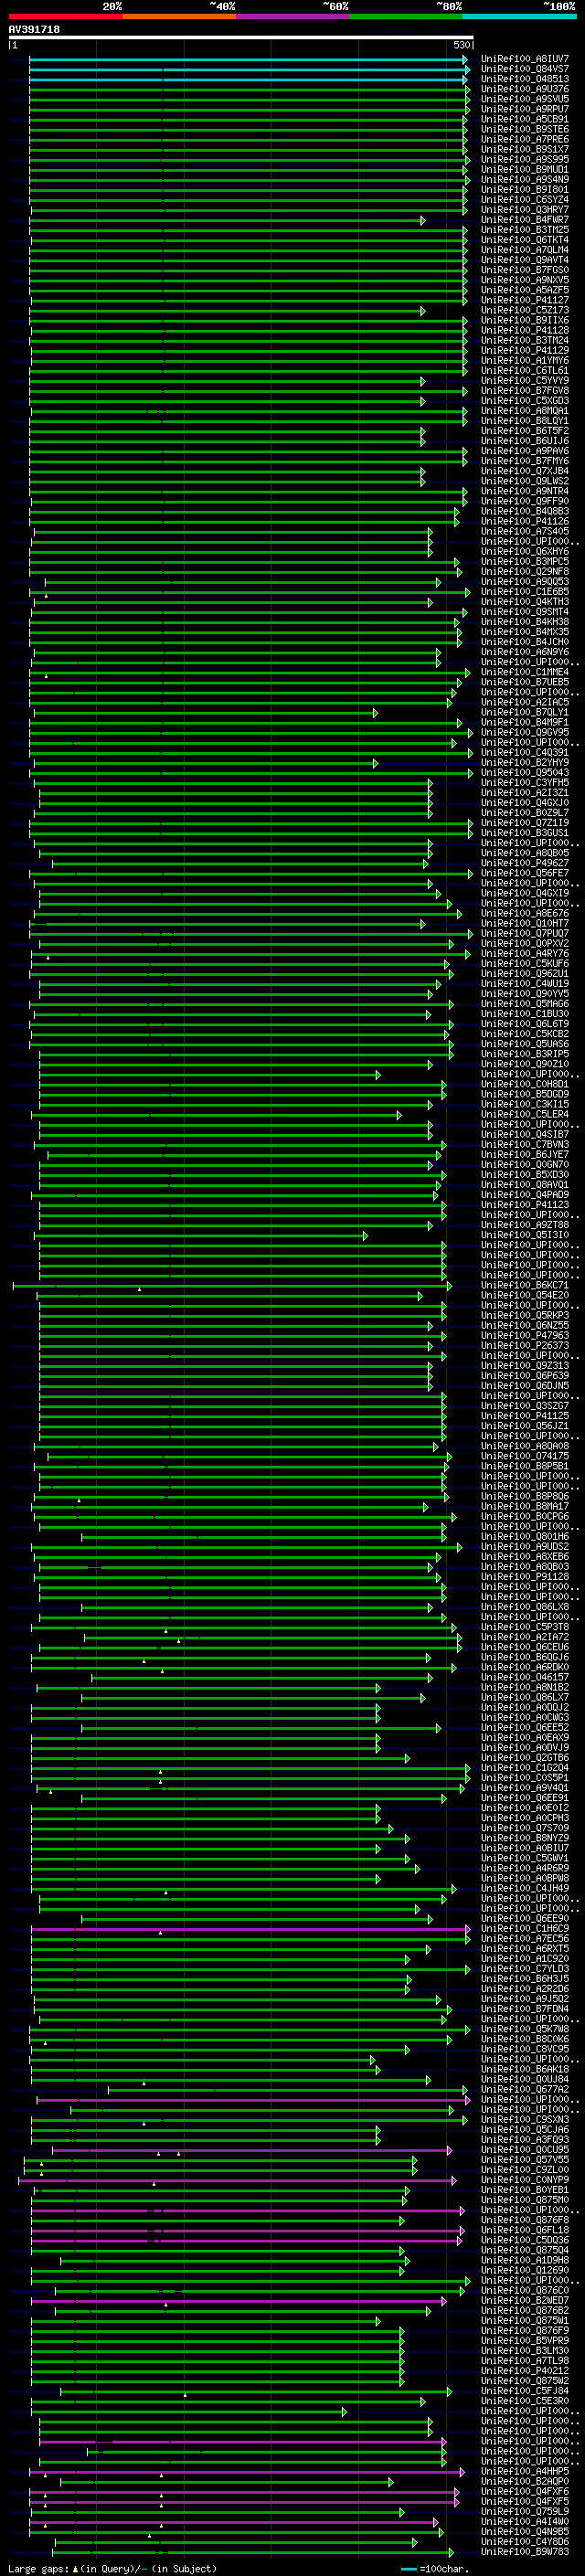Select hit UniRef100_P41127
585x2576 pixels.
click(x=524, y=300)
